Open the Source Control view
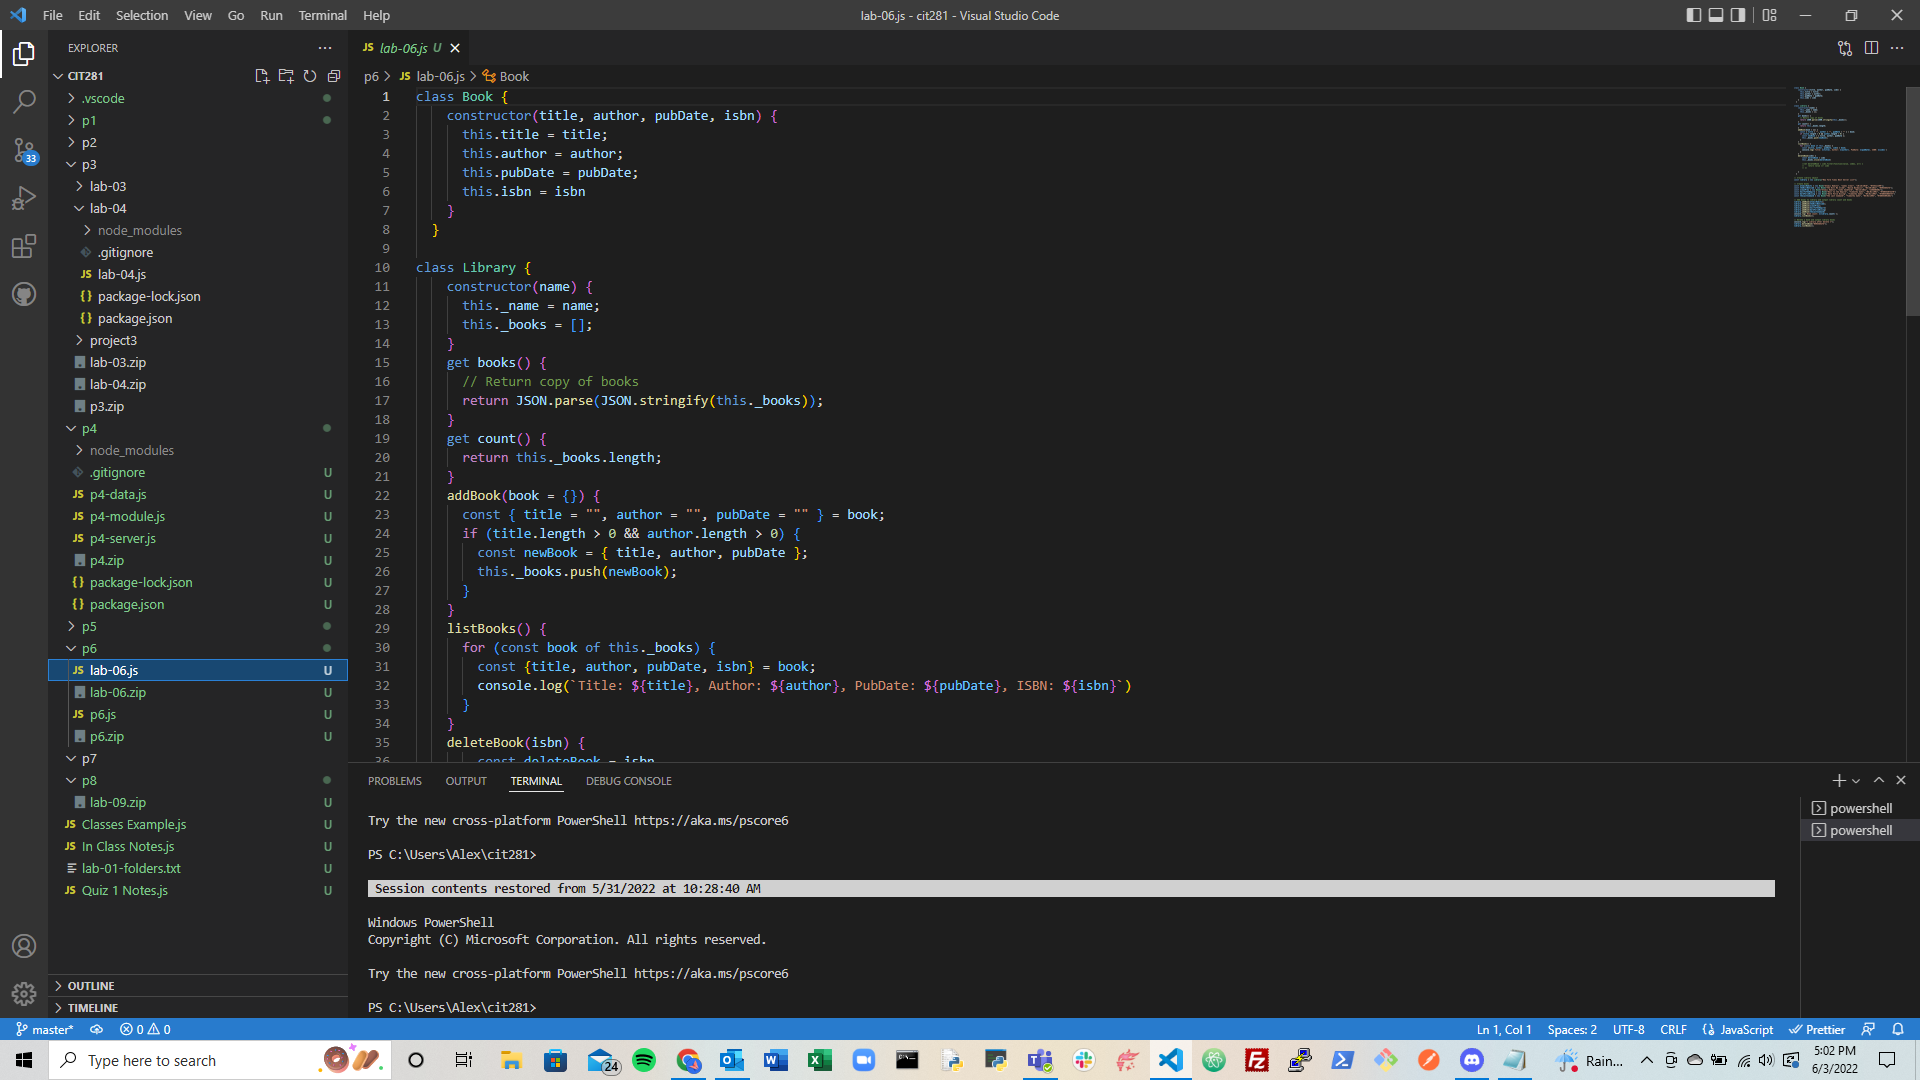This screenshot has height=1080, width=1920. 24,150
